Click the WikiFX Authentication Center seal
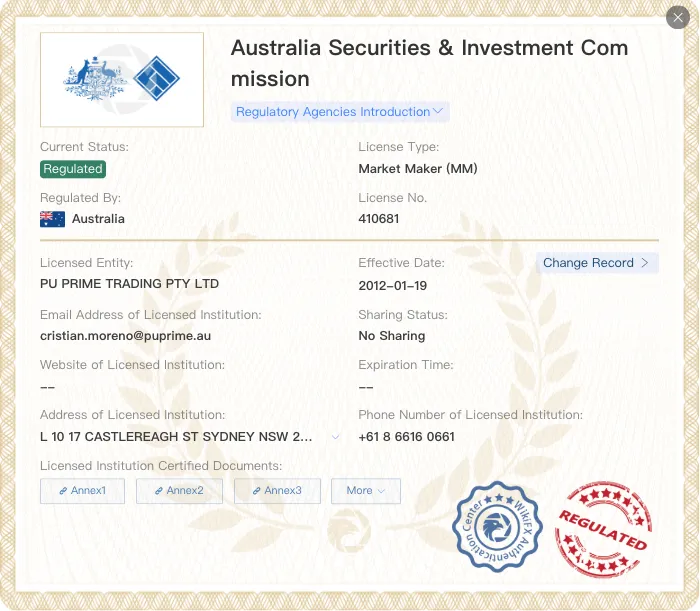 click(497, 527)
